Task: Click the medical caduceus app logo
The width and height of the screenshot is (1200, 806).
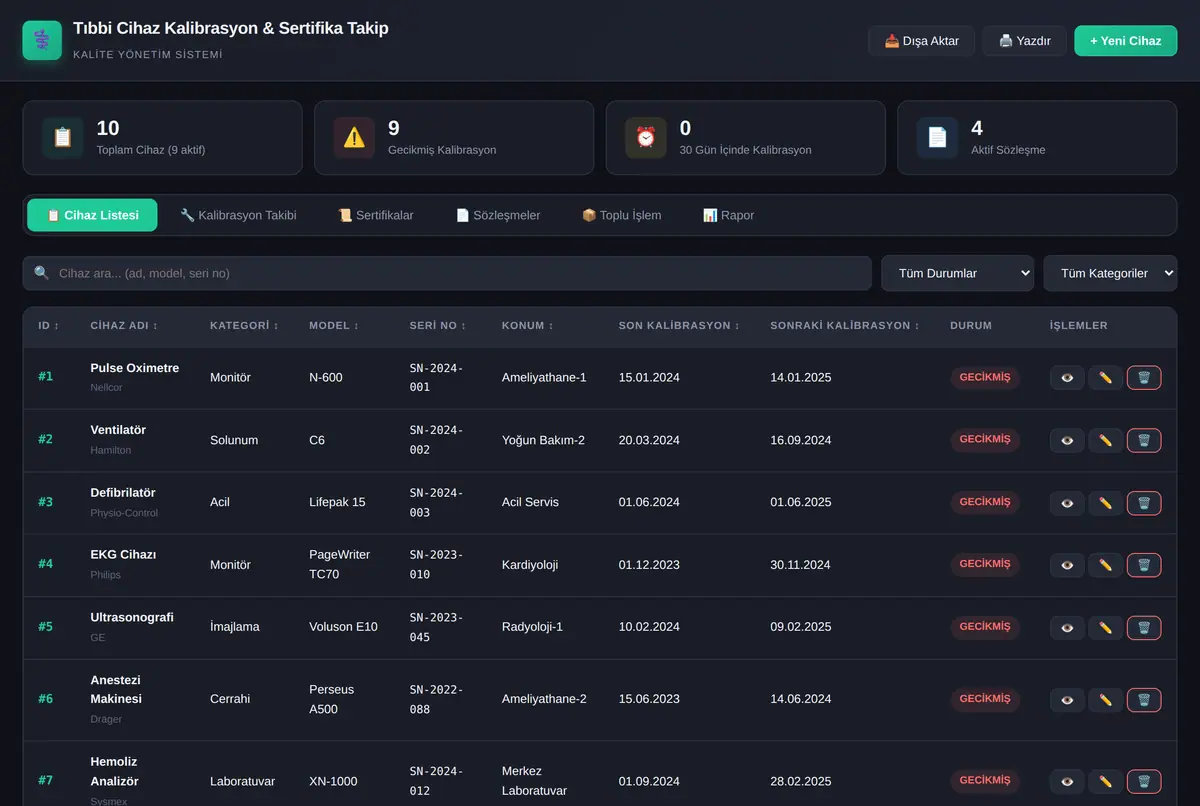Action: click(42, 40)
